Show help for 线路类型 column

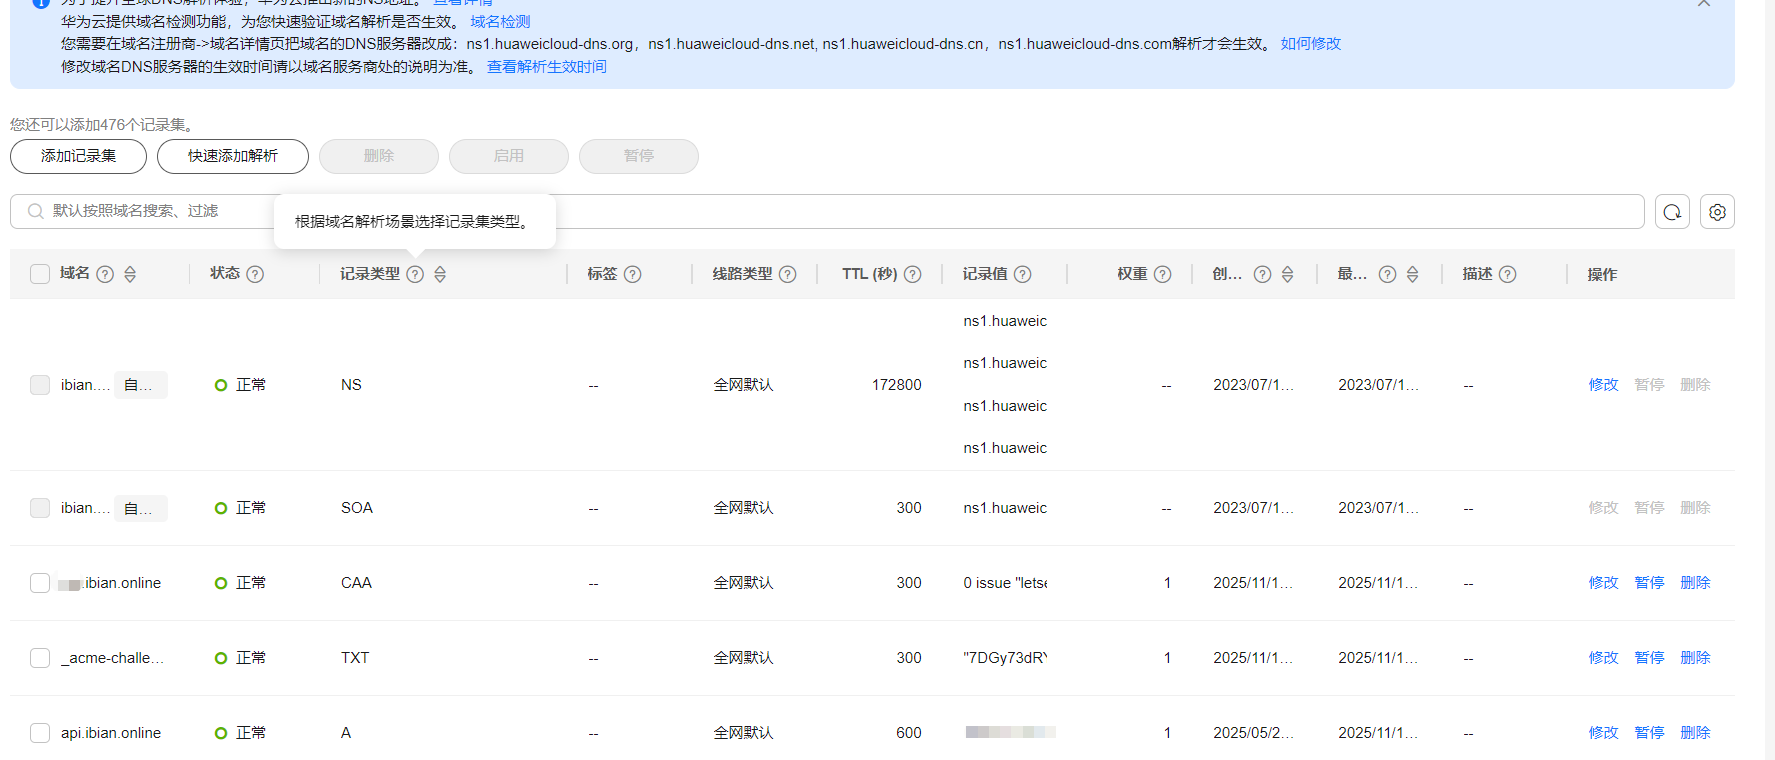click(x=787, y=274)
